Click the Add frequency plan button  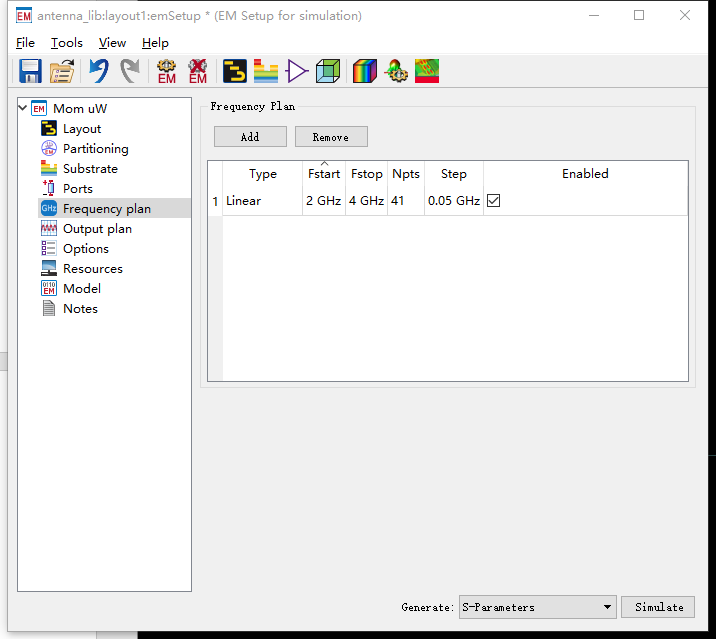point(250,137)
